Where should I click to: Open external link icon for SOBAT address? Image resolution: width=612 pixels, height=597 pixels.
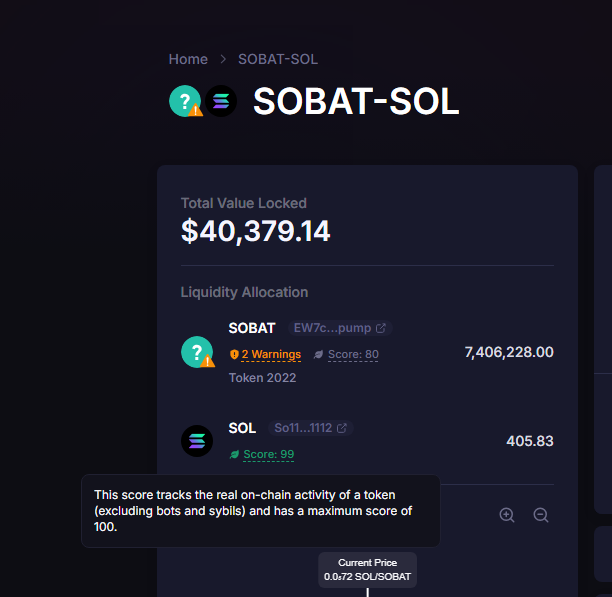click(x=381, y=328)
